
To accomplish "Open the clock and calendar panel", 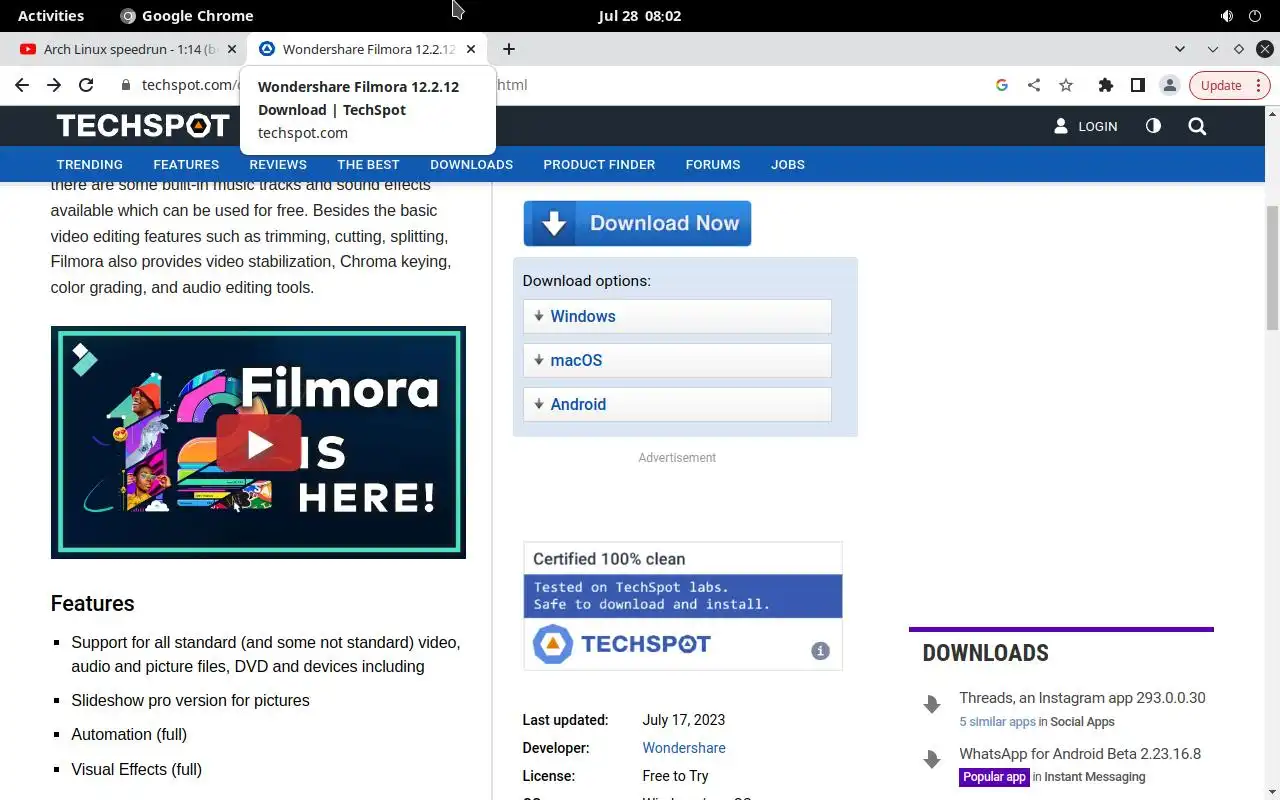I will [x=640, y=16].
